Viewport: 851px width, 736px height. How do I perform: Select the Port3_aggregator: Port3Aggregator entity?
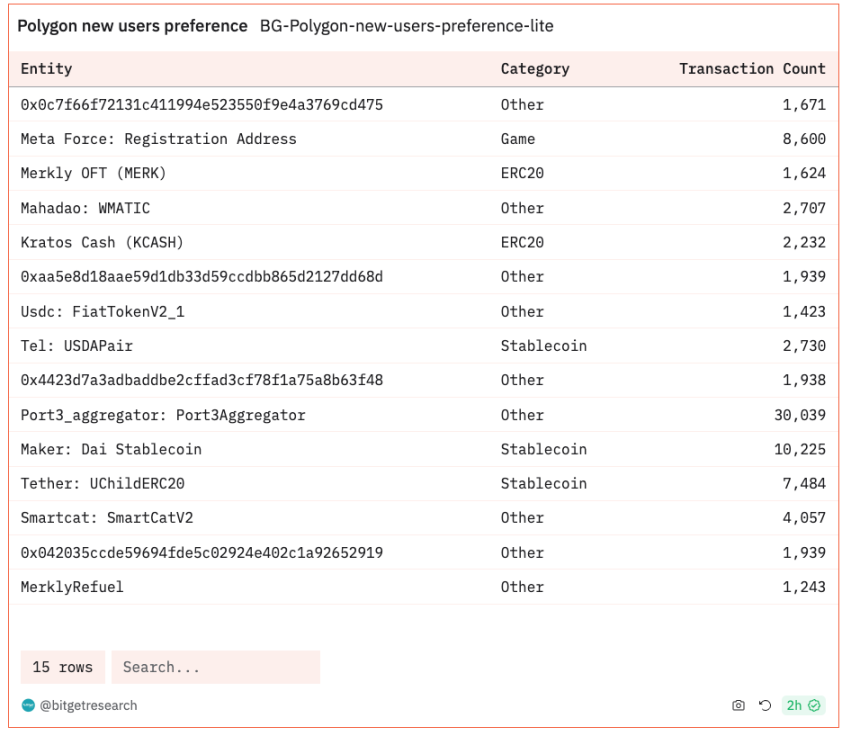tap(163, 415)
